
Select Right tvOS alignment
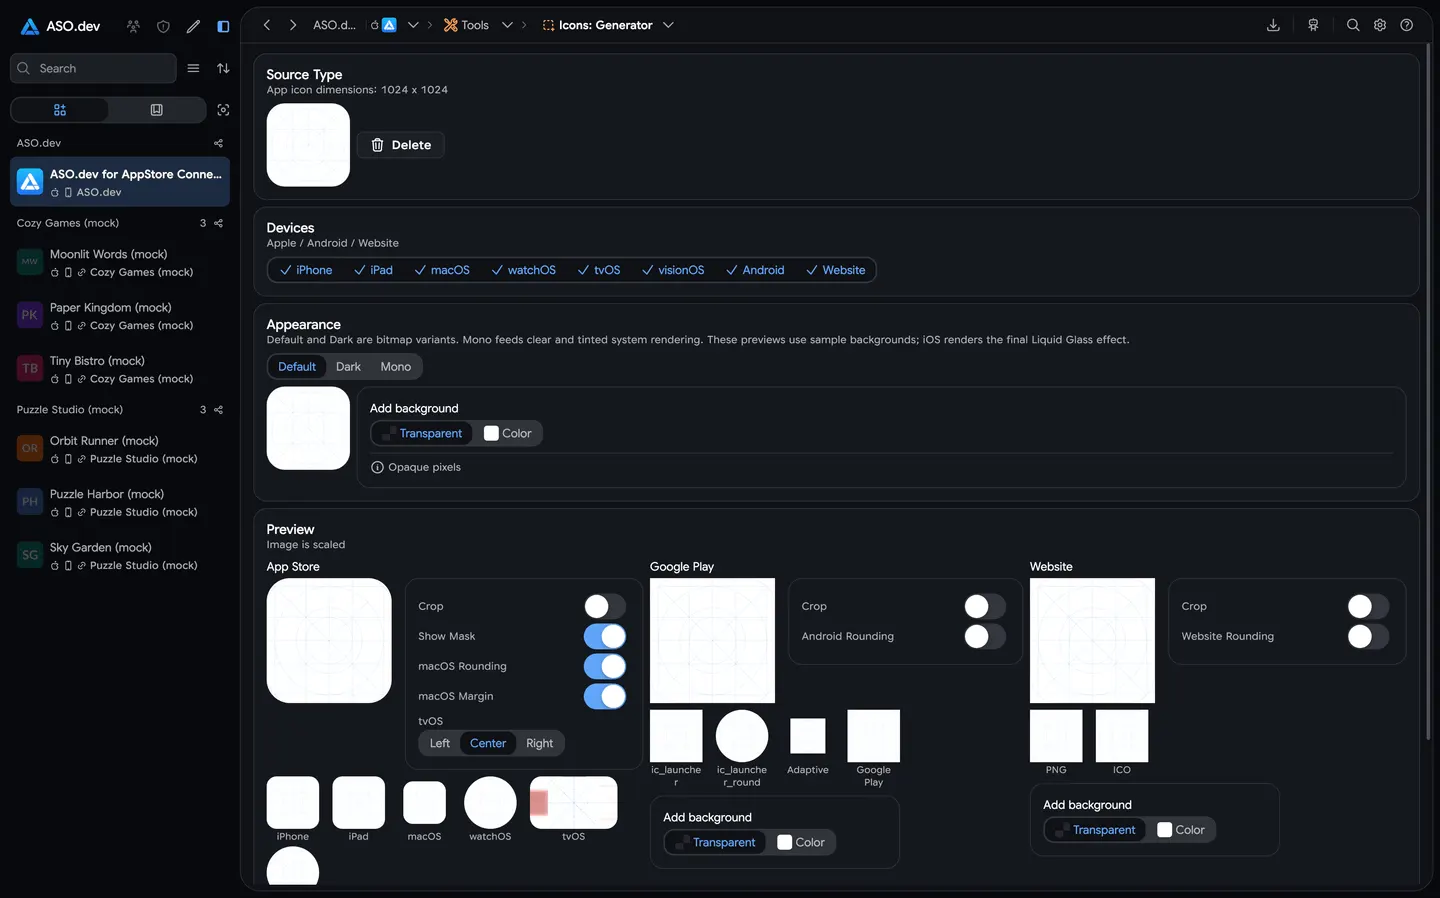(x=540, y=743)
